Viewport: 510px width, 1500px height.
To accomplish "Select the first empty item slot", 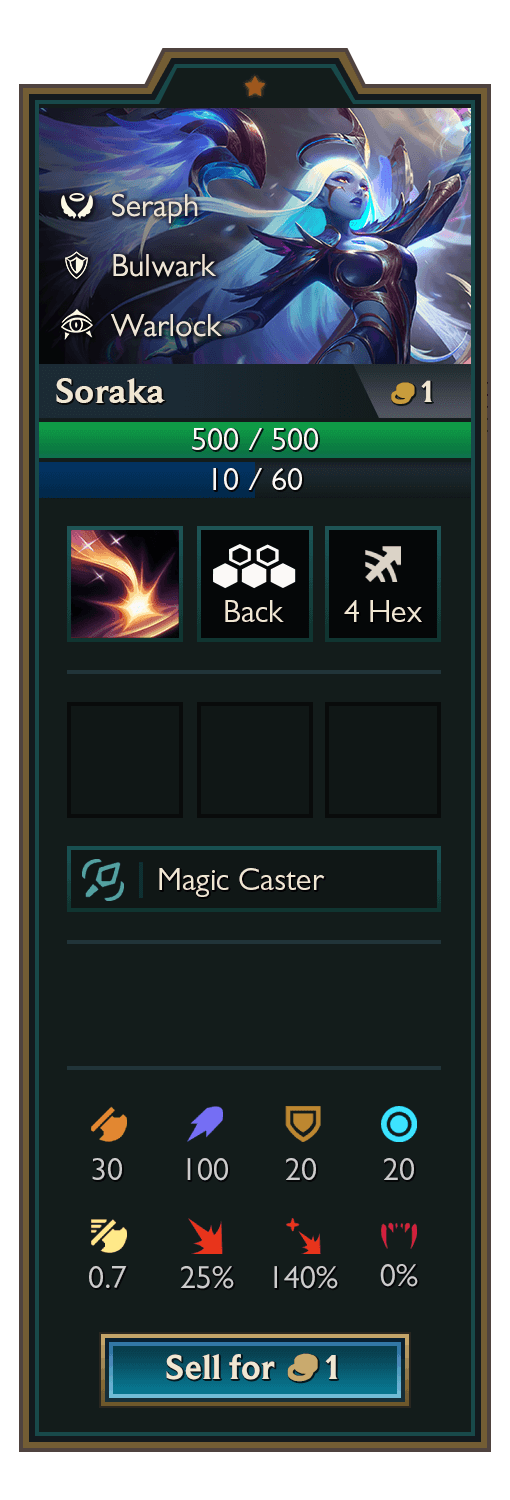I will pos(125,760).
